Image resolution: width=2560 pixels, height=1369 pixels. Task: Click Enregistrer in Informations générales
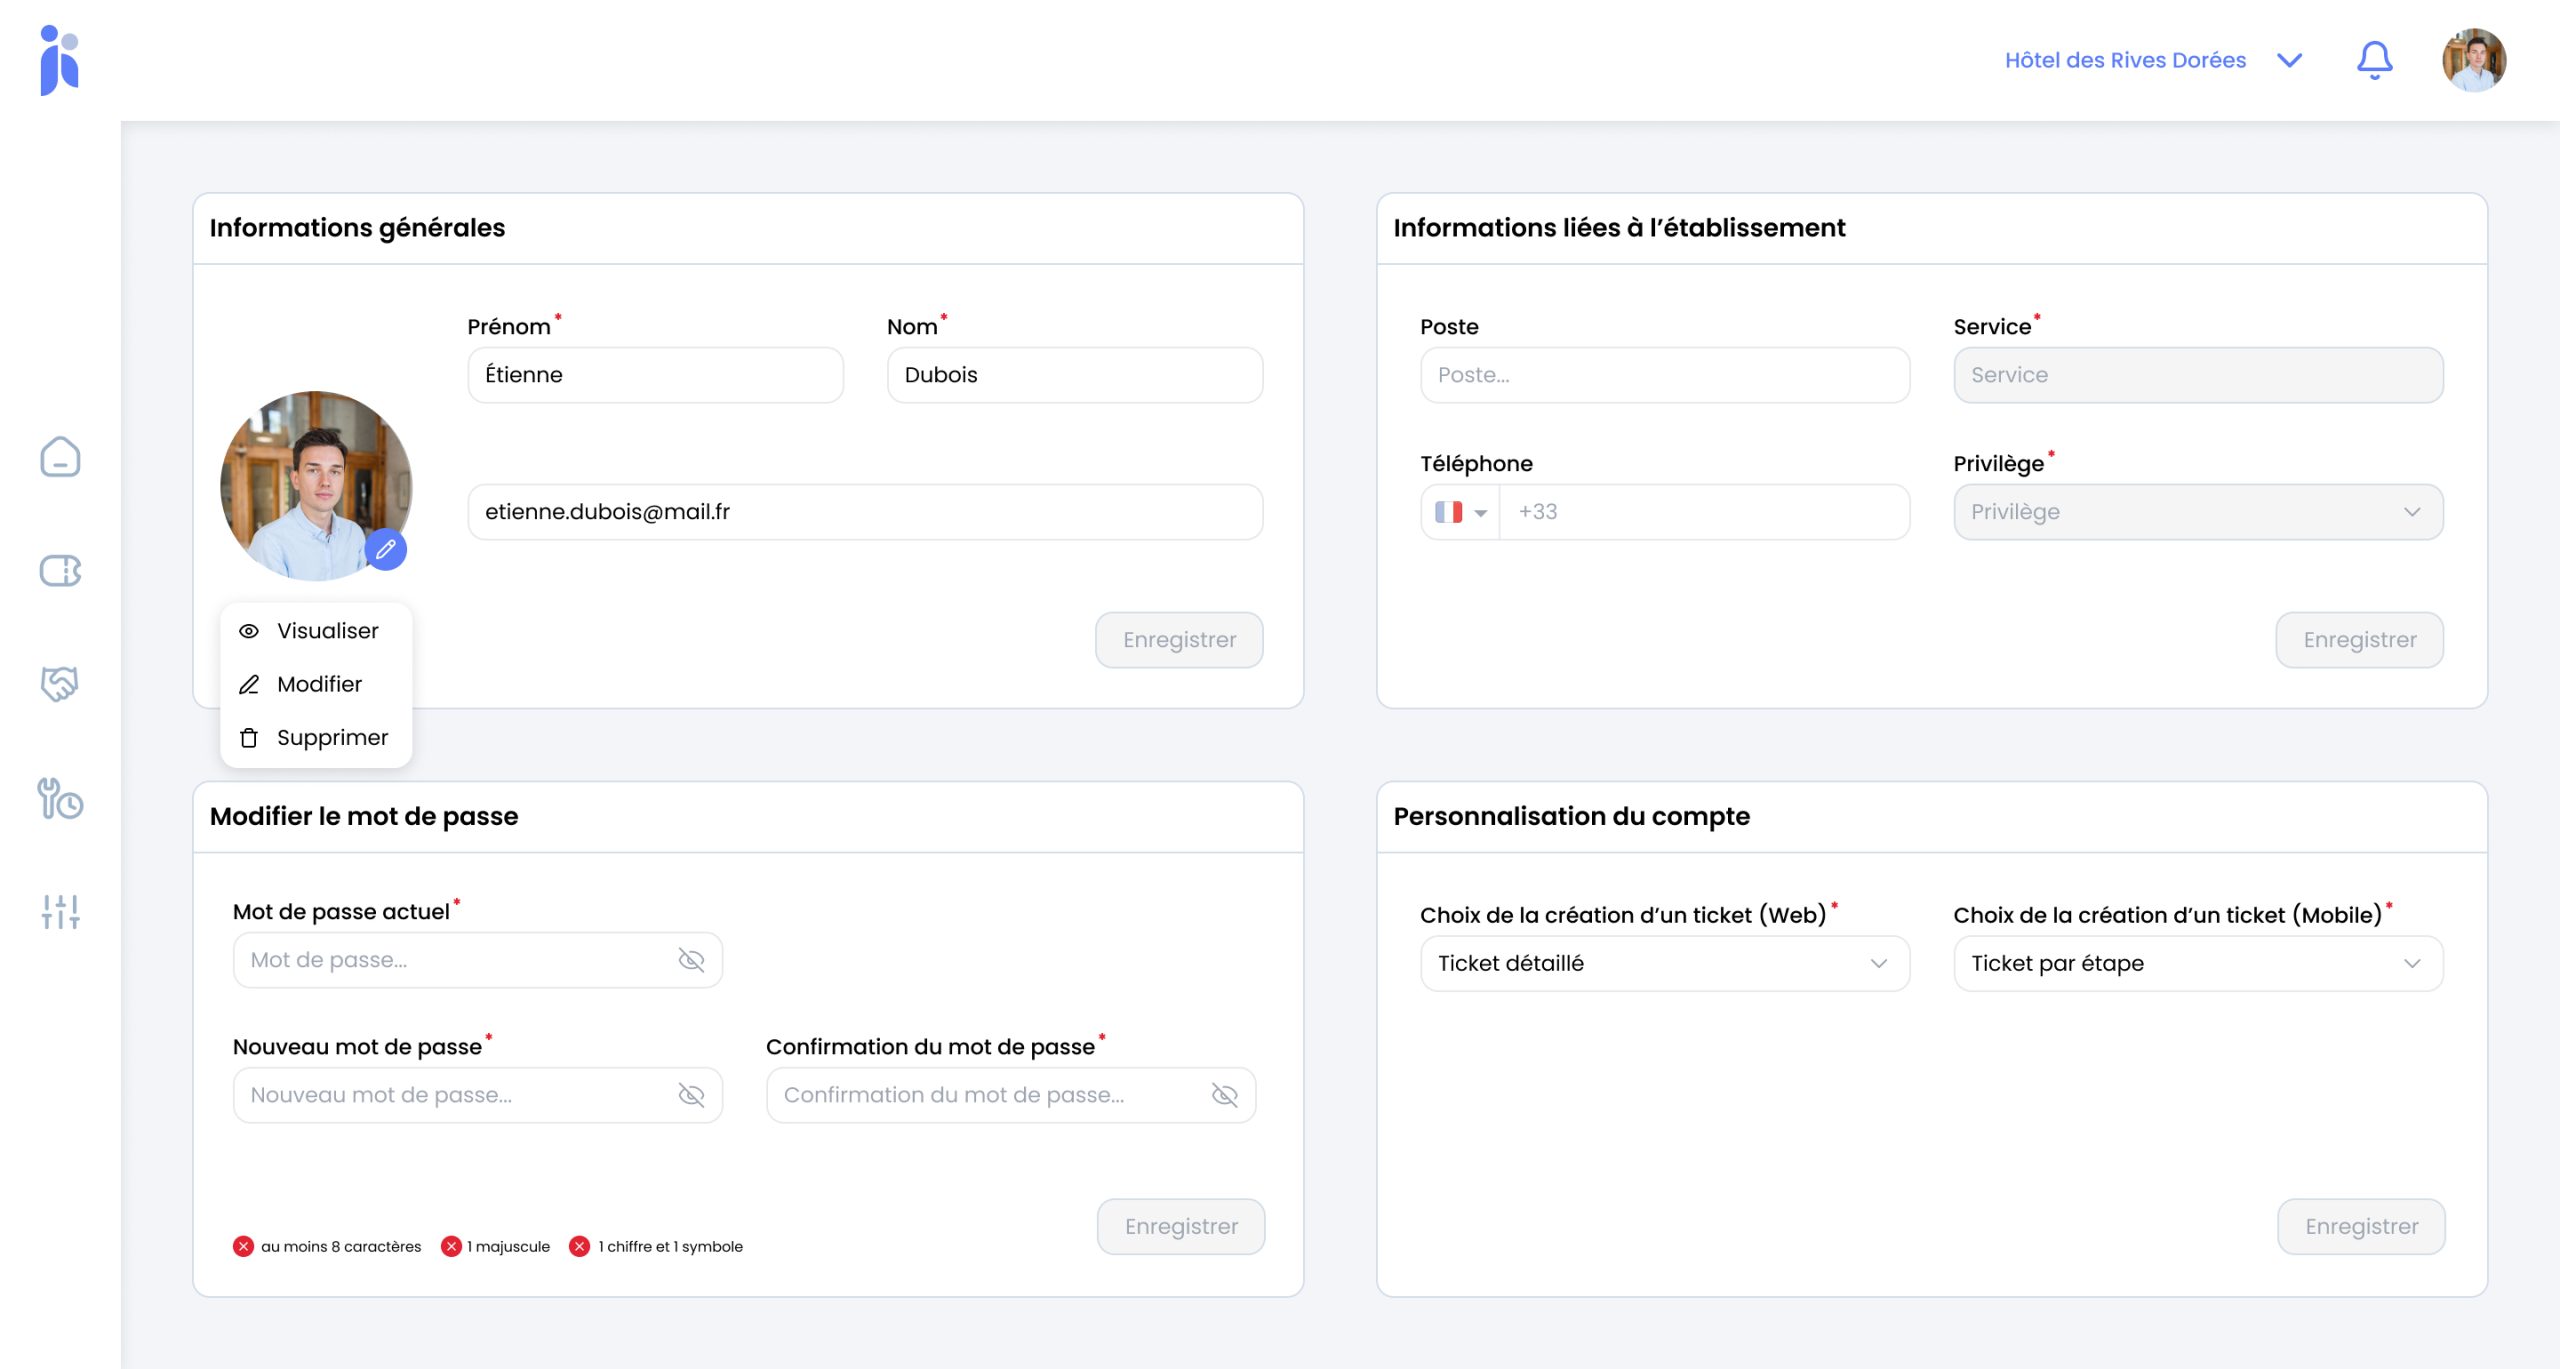(1178, 640)
